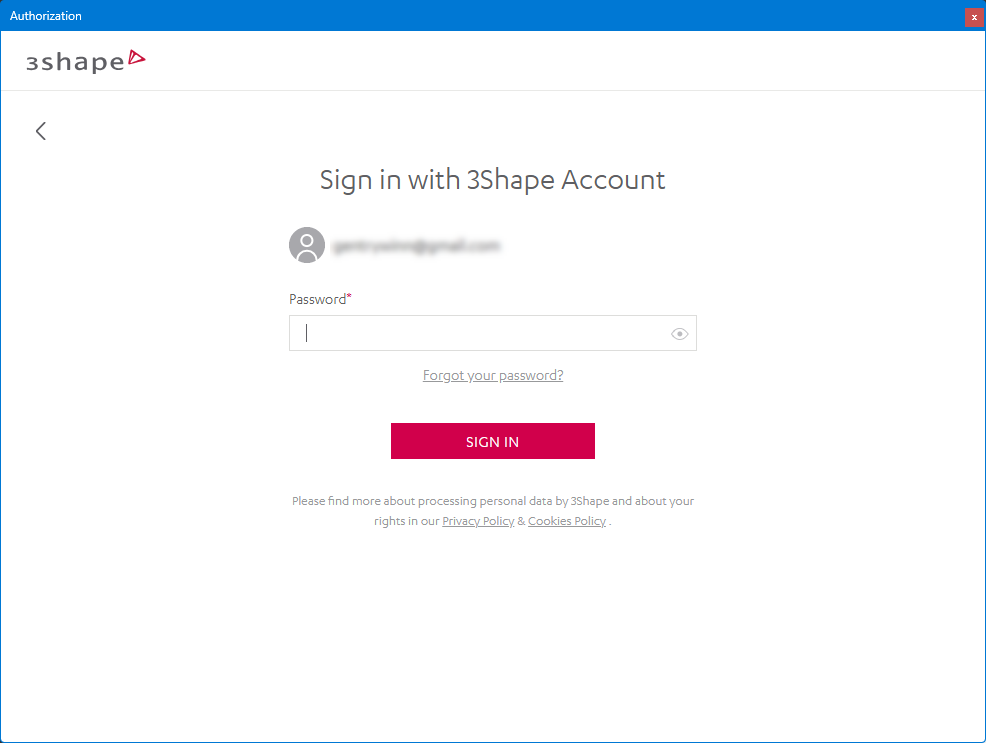Click the blinking text cursor in Password box
The height and width of the screenshot is (743, 986).
[307, 334]
